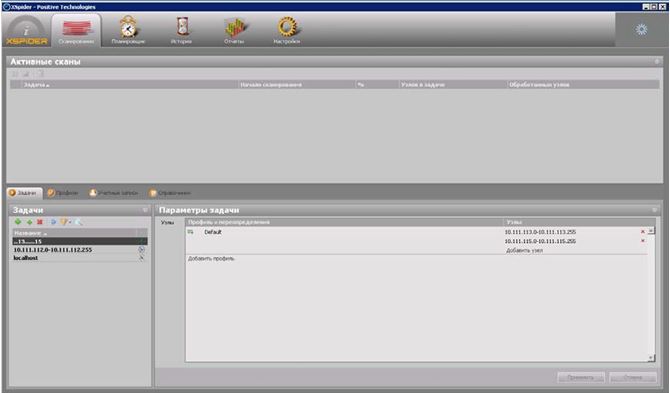The width and height of the screenshot is (670, 393).
Task: Open the Отчеты chart tab
Action: pos(234,30)
